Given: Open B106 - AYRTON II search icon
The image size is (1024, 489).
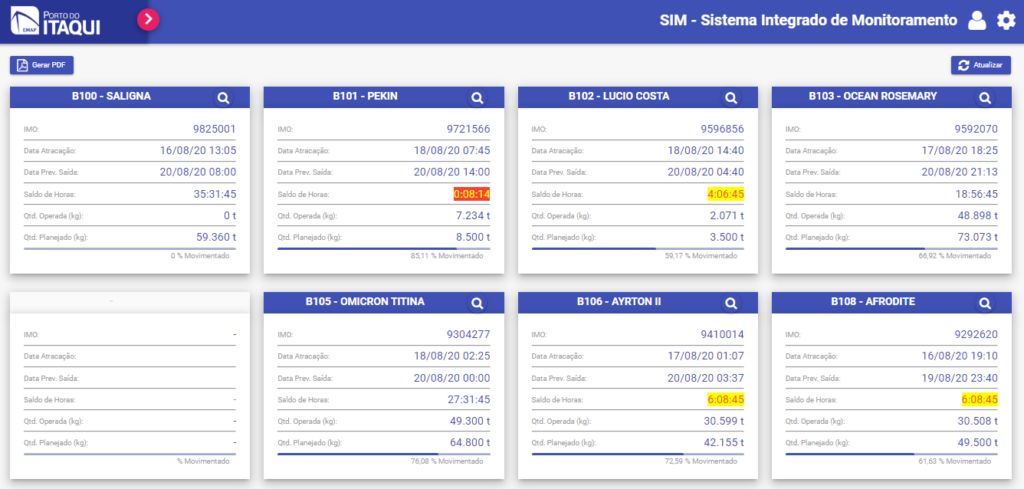Looking at the screenshot, I should click(731, 303).
